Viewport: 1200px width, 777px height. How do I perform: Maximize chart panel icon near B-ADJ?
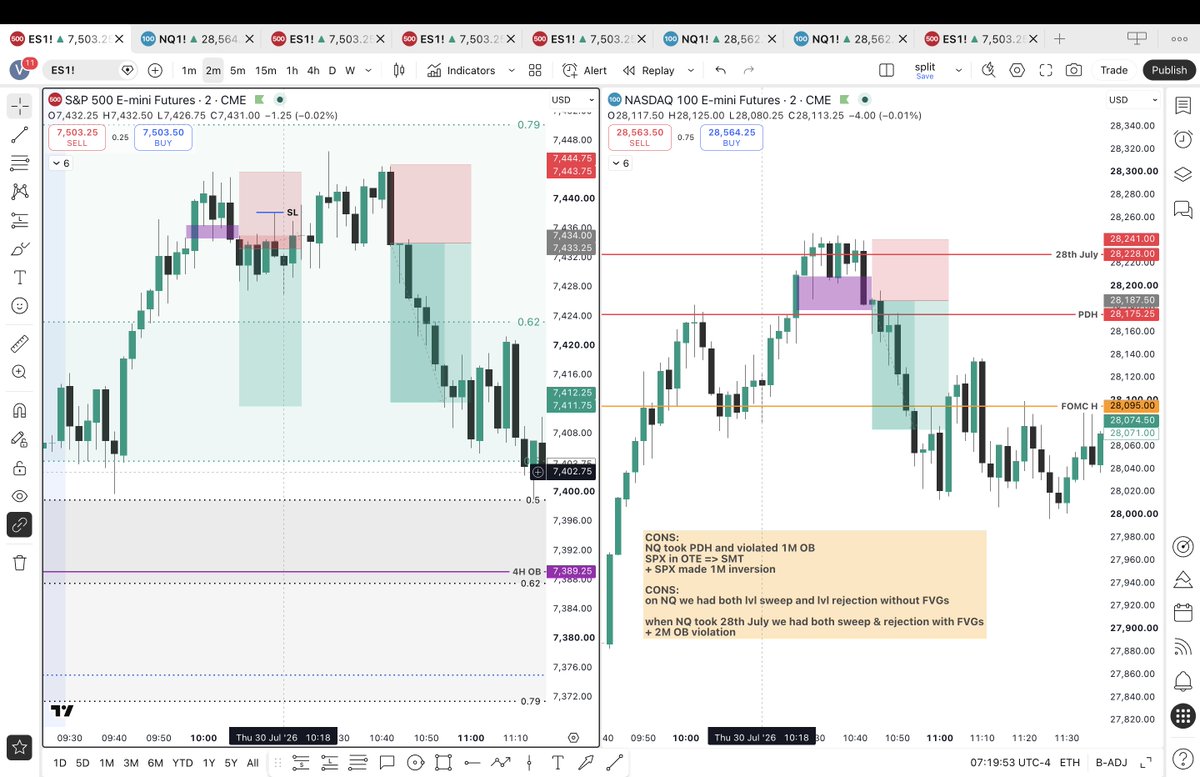click(x=1144, y=762)
